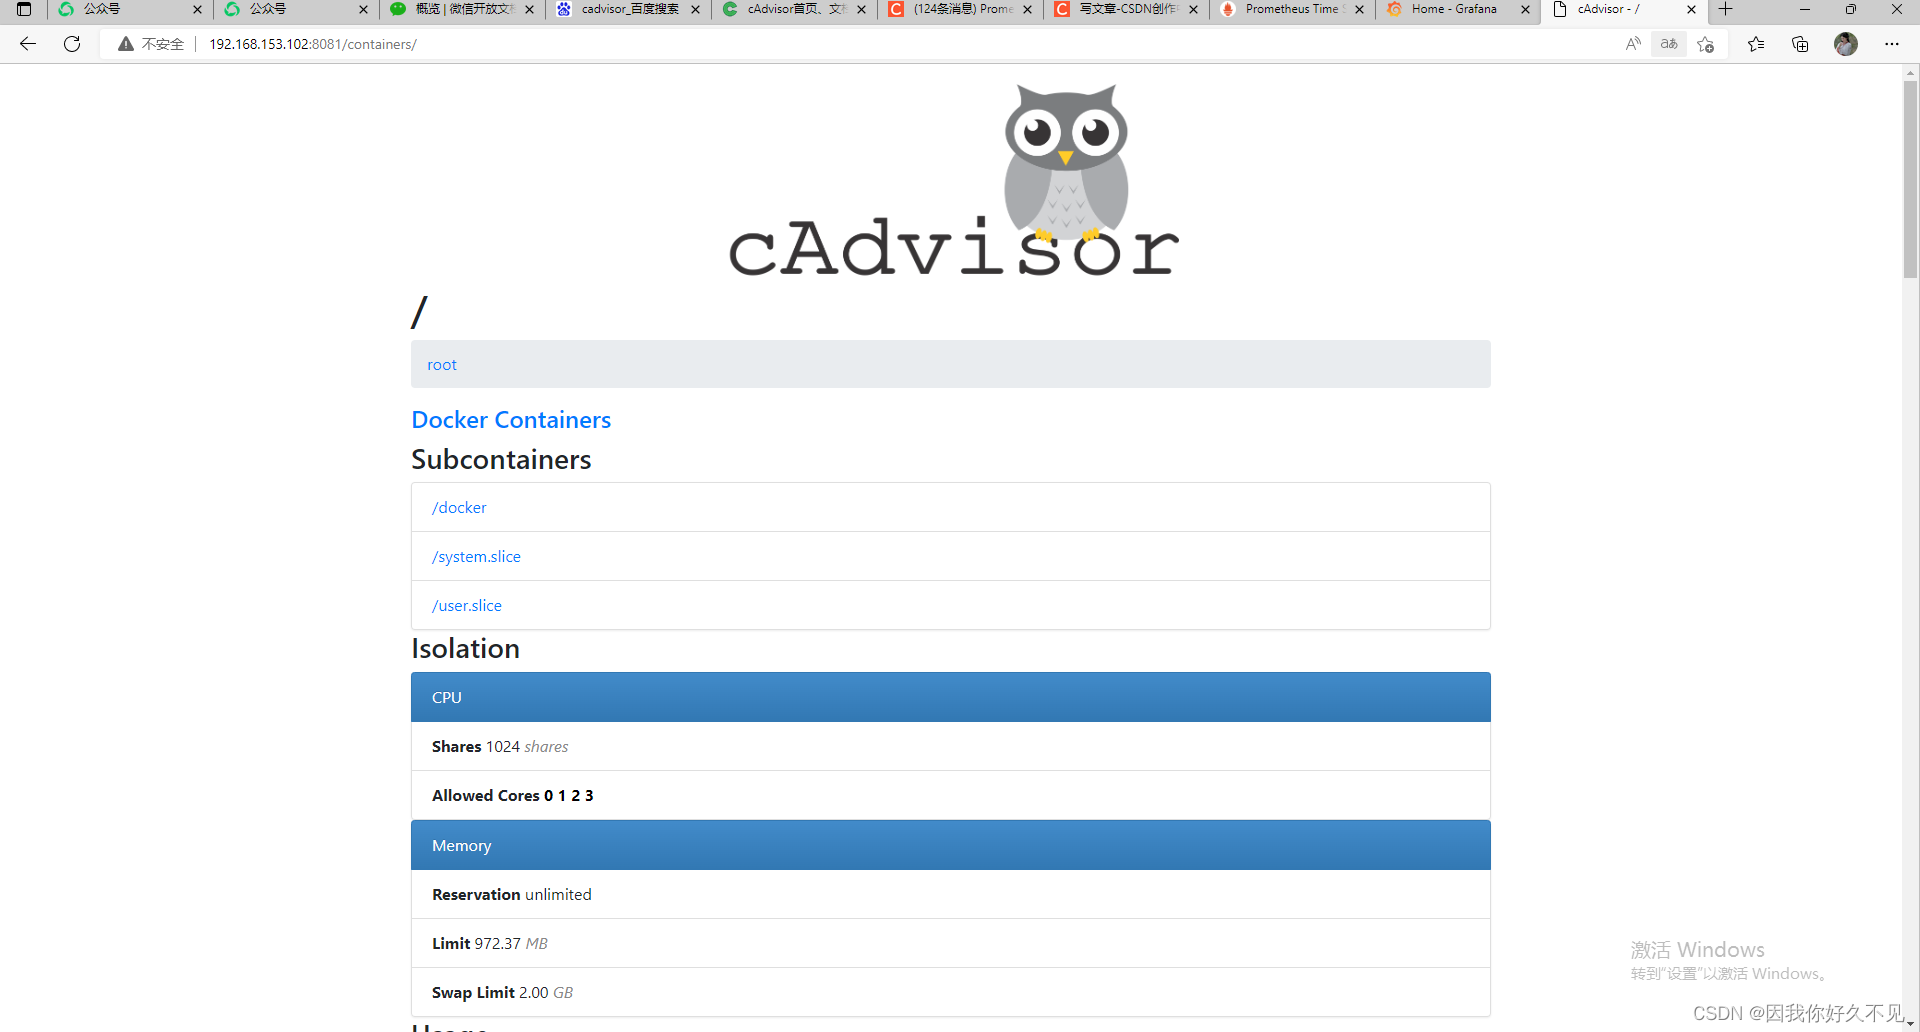Open the immersive reader tool
The width and height of the screenshot is (1920, 1032).
1668,44
